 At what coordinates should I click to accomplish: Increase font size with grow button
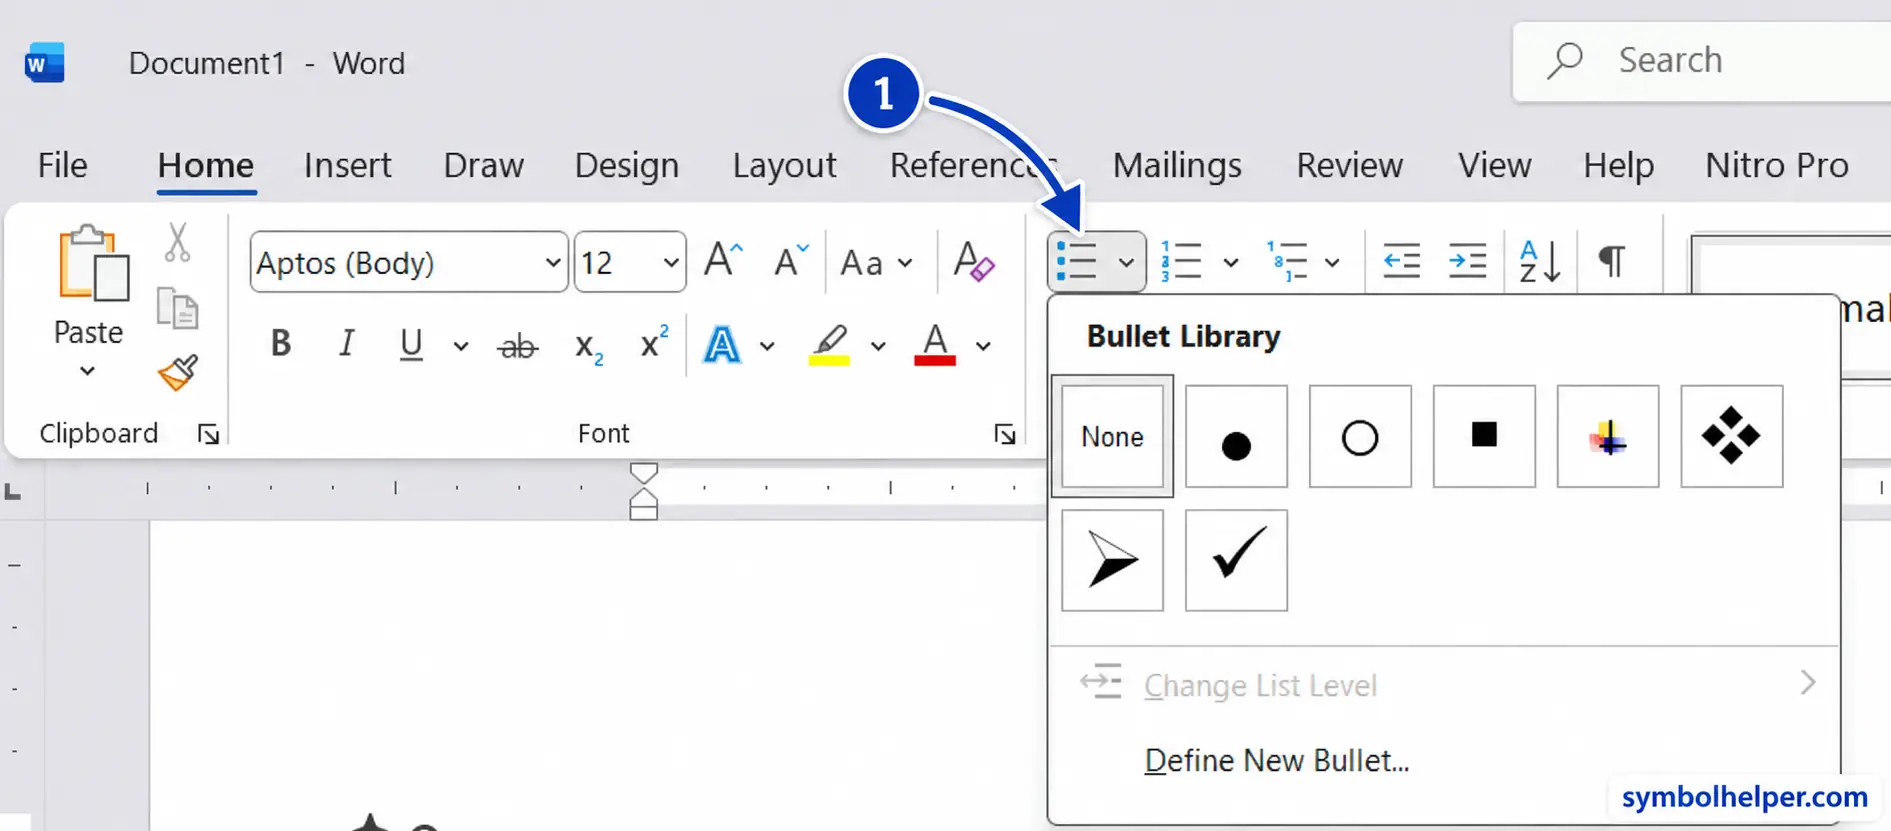point(723,260)
